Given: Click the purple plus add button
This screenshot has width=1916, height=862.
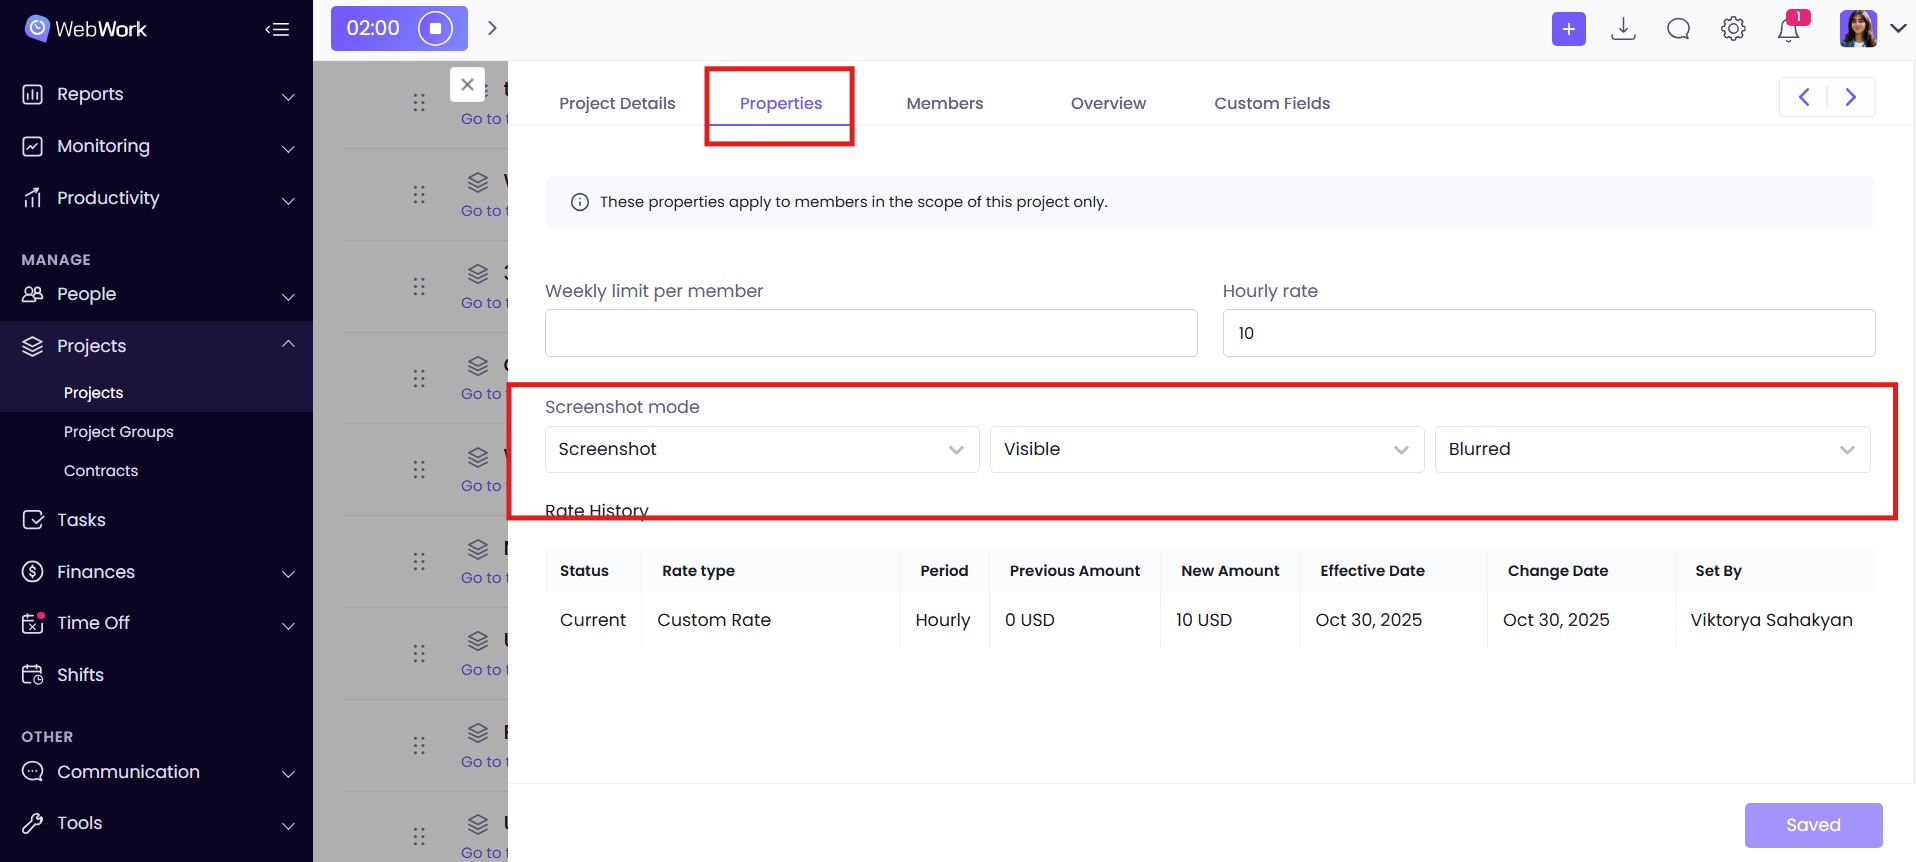Looking at the screenshot, I should (x=1568, y=29).
